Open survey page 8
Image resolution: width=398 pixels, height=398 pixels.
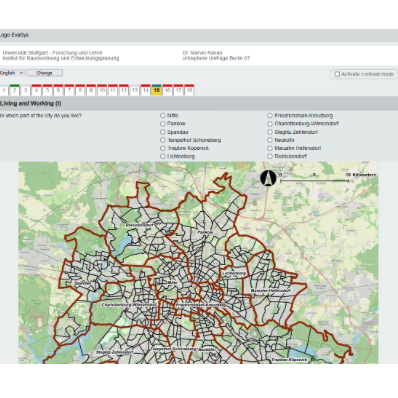pyautogui.click(x=80, y=90)
